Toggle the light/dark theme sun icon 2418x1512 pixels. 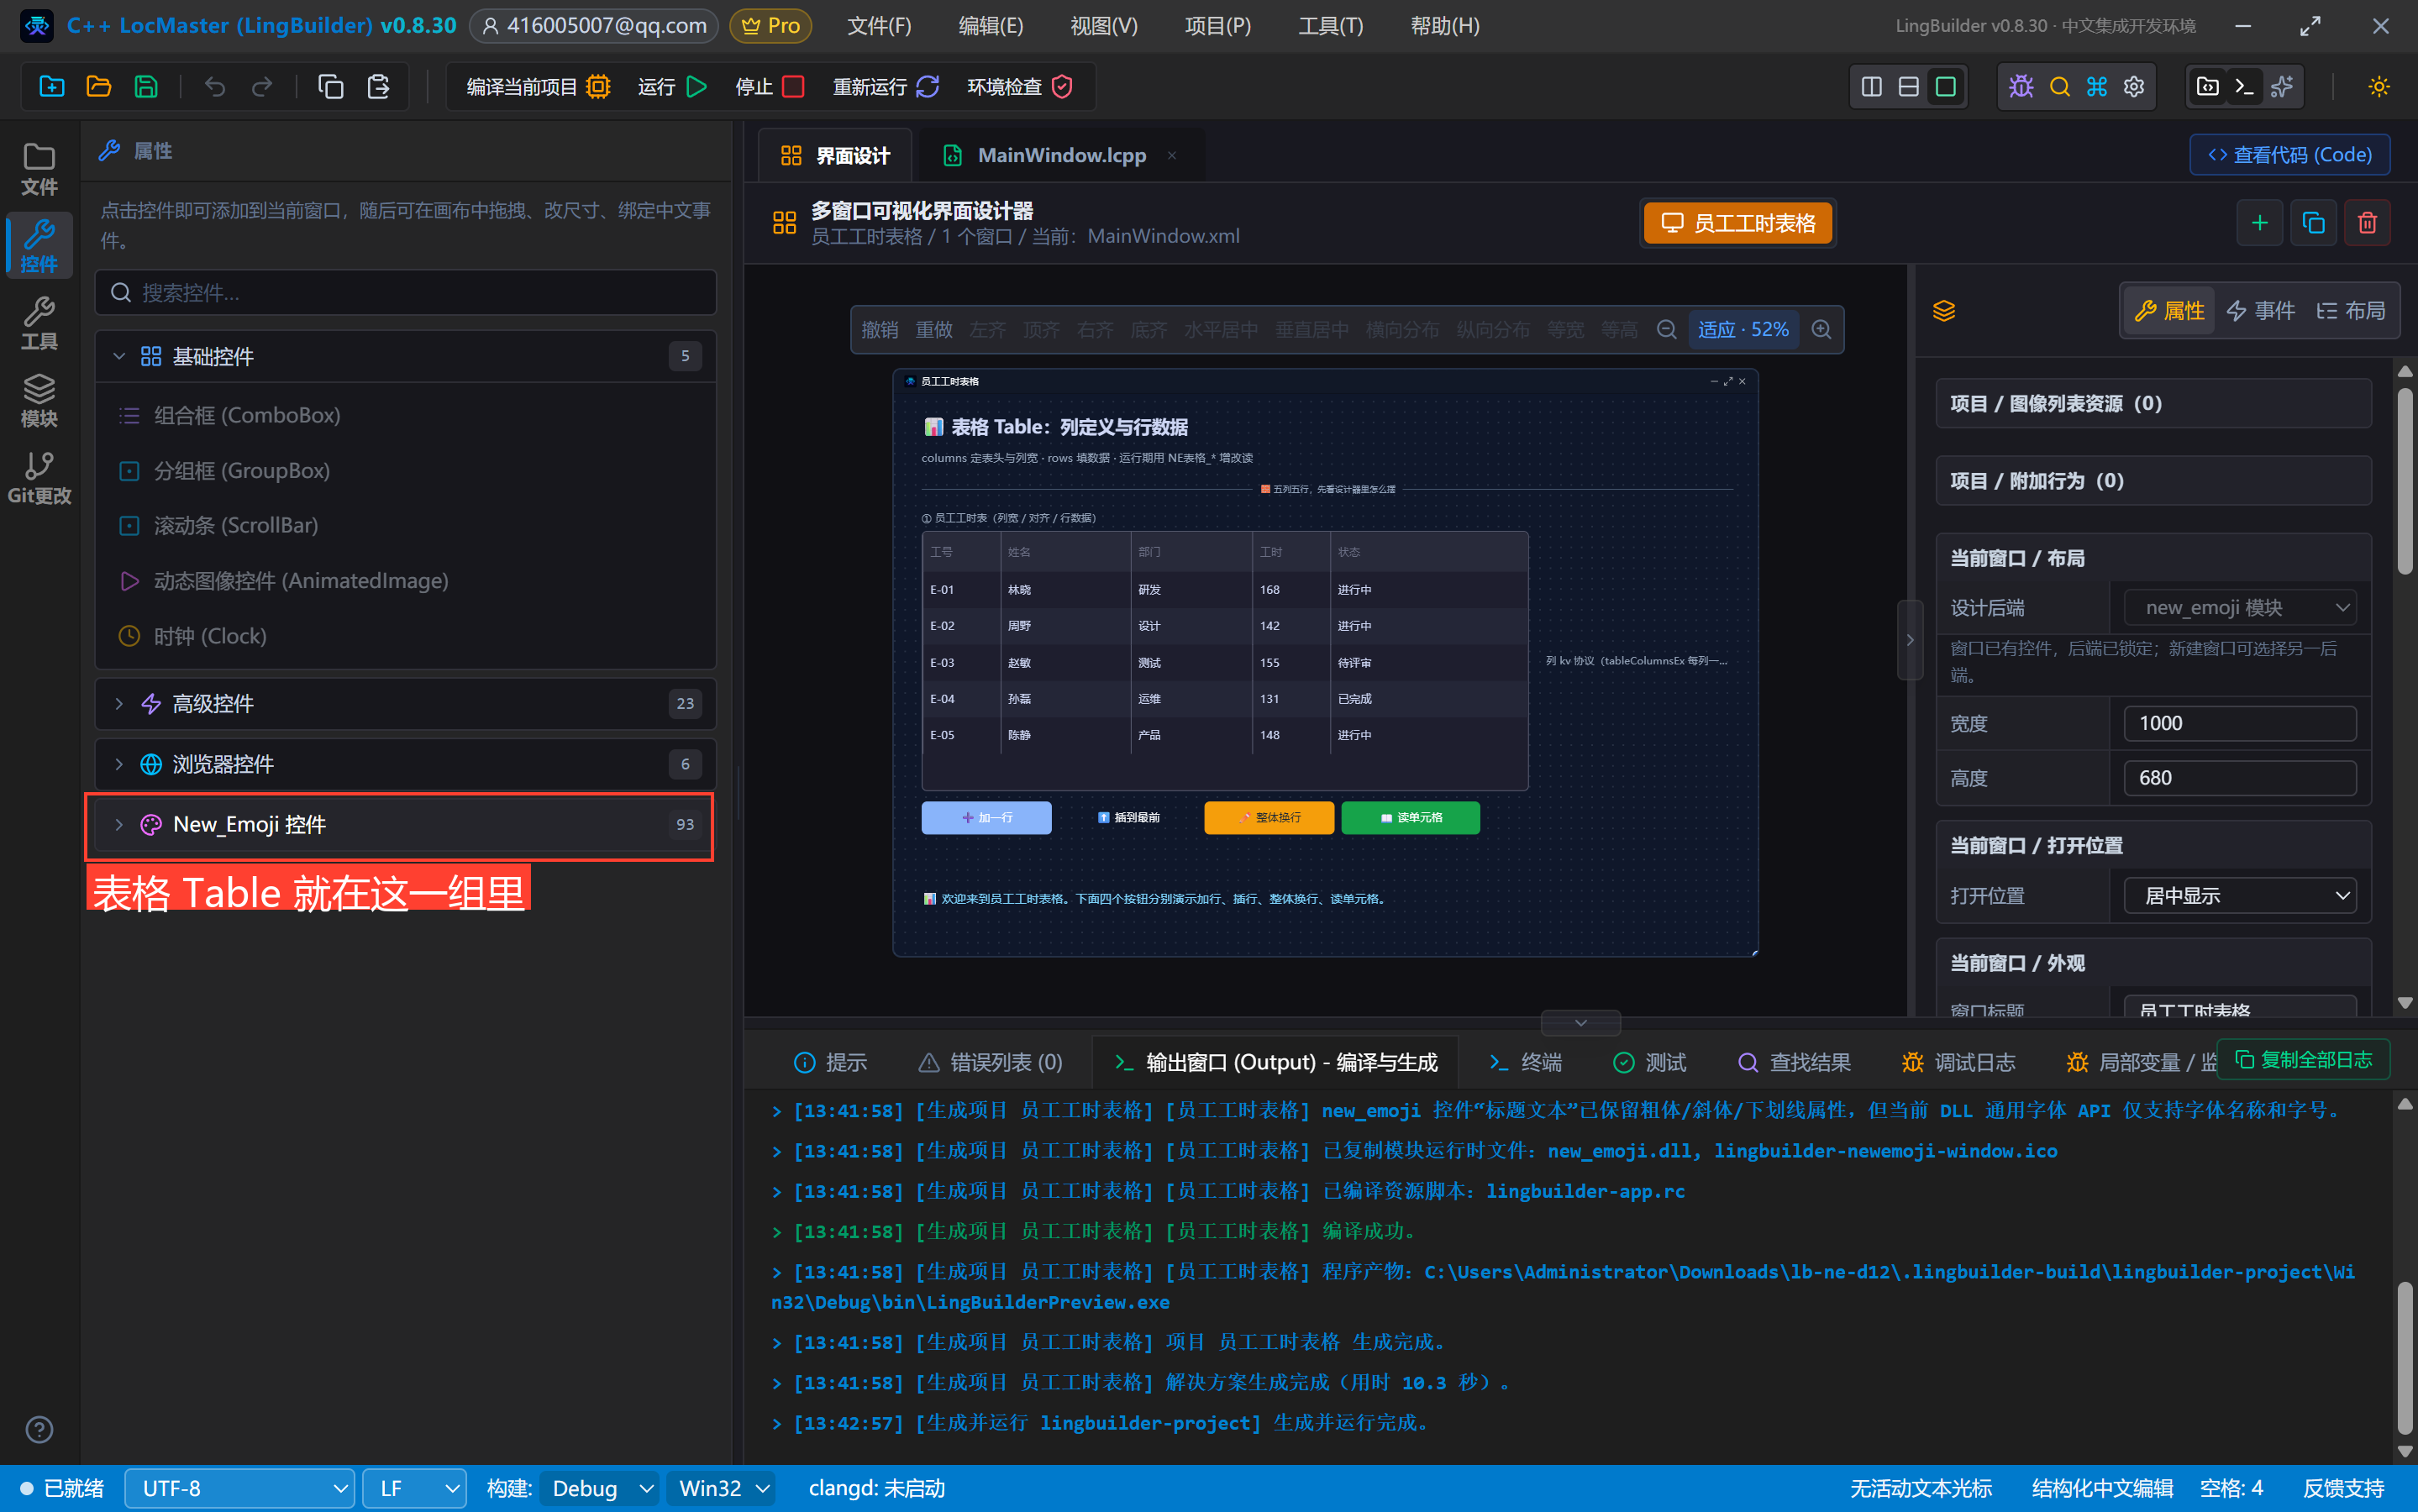2379,87
